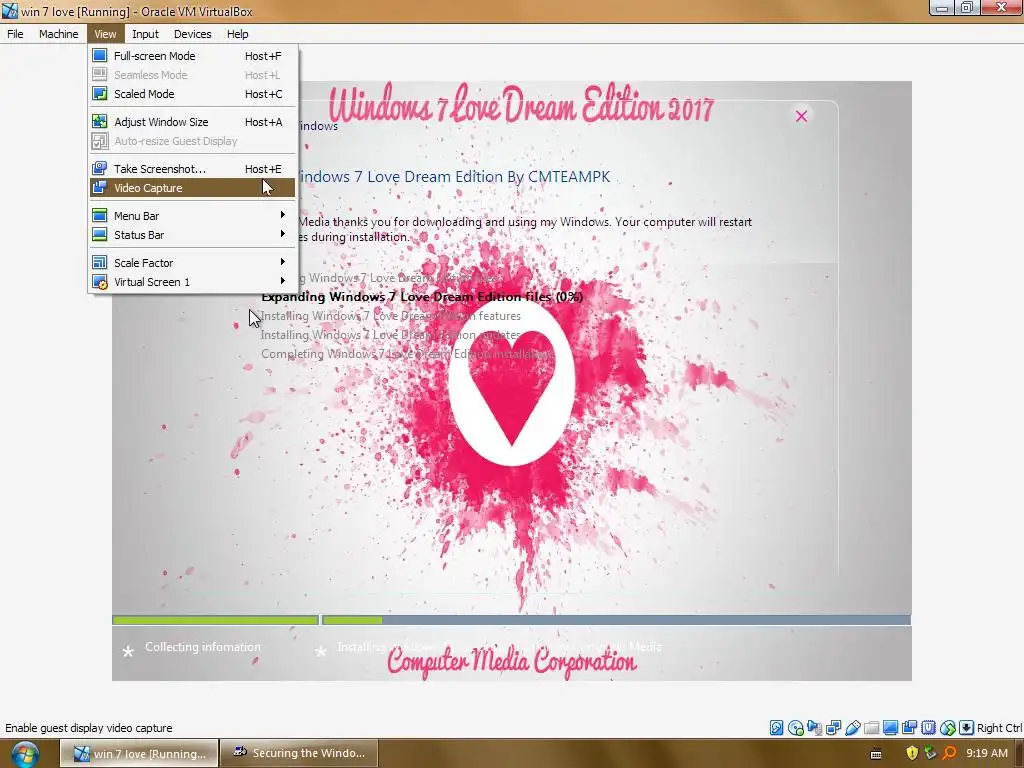
Task: Toggle Seamless Mode menu entry
Action: coord(193,75)
